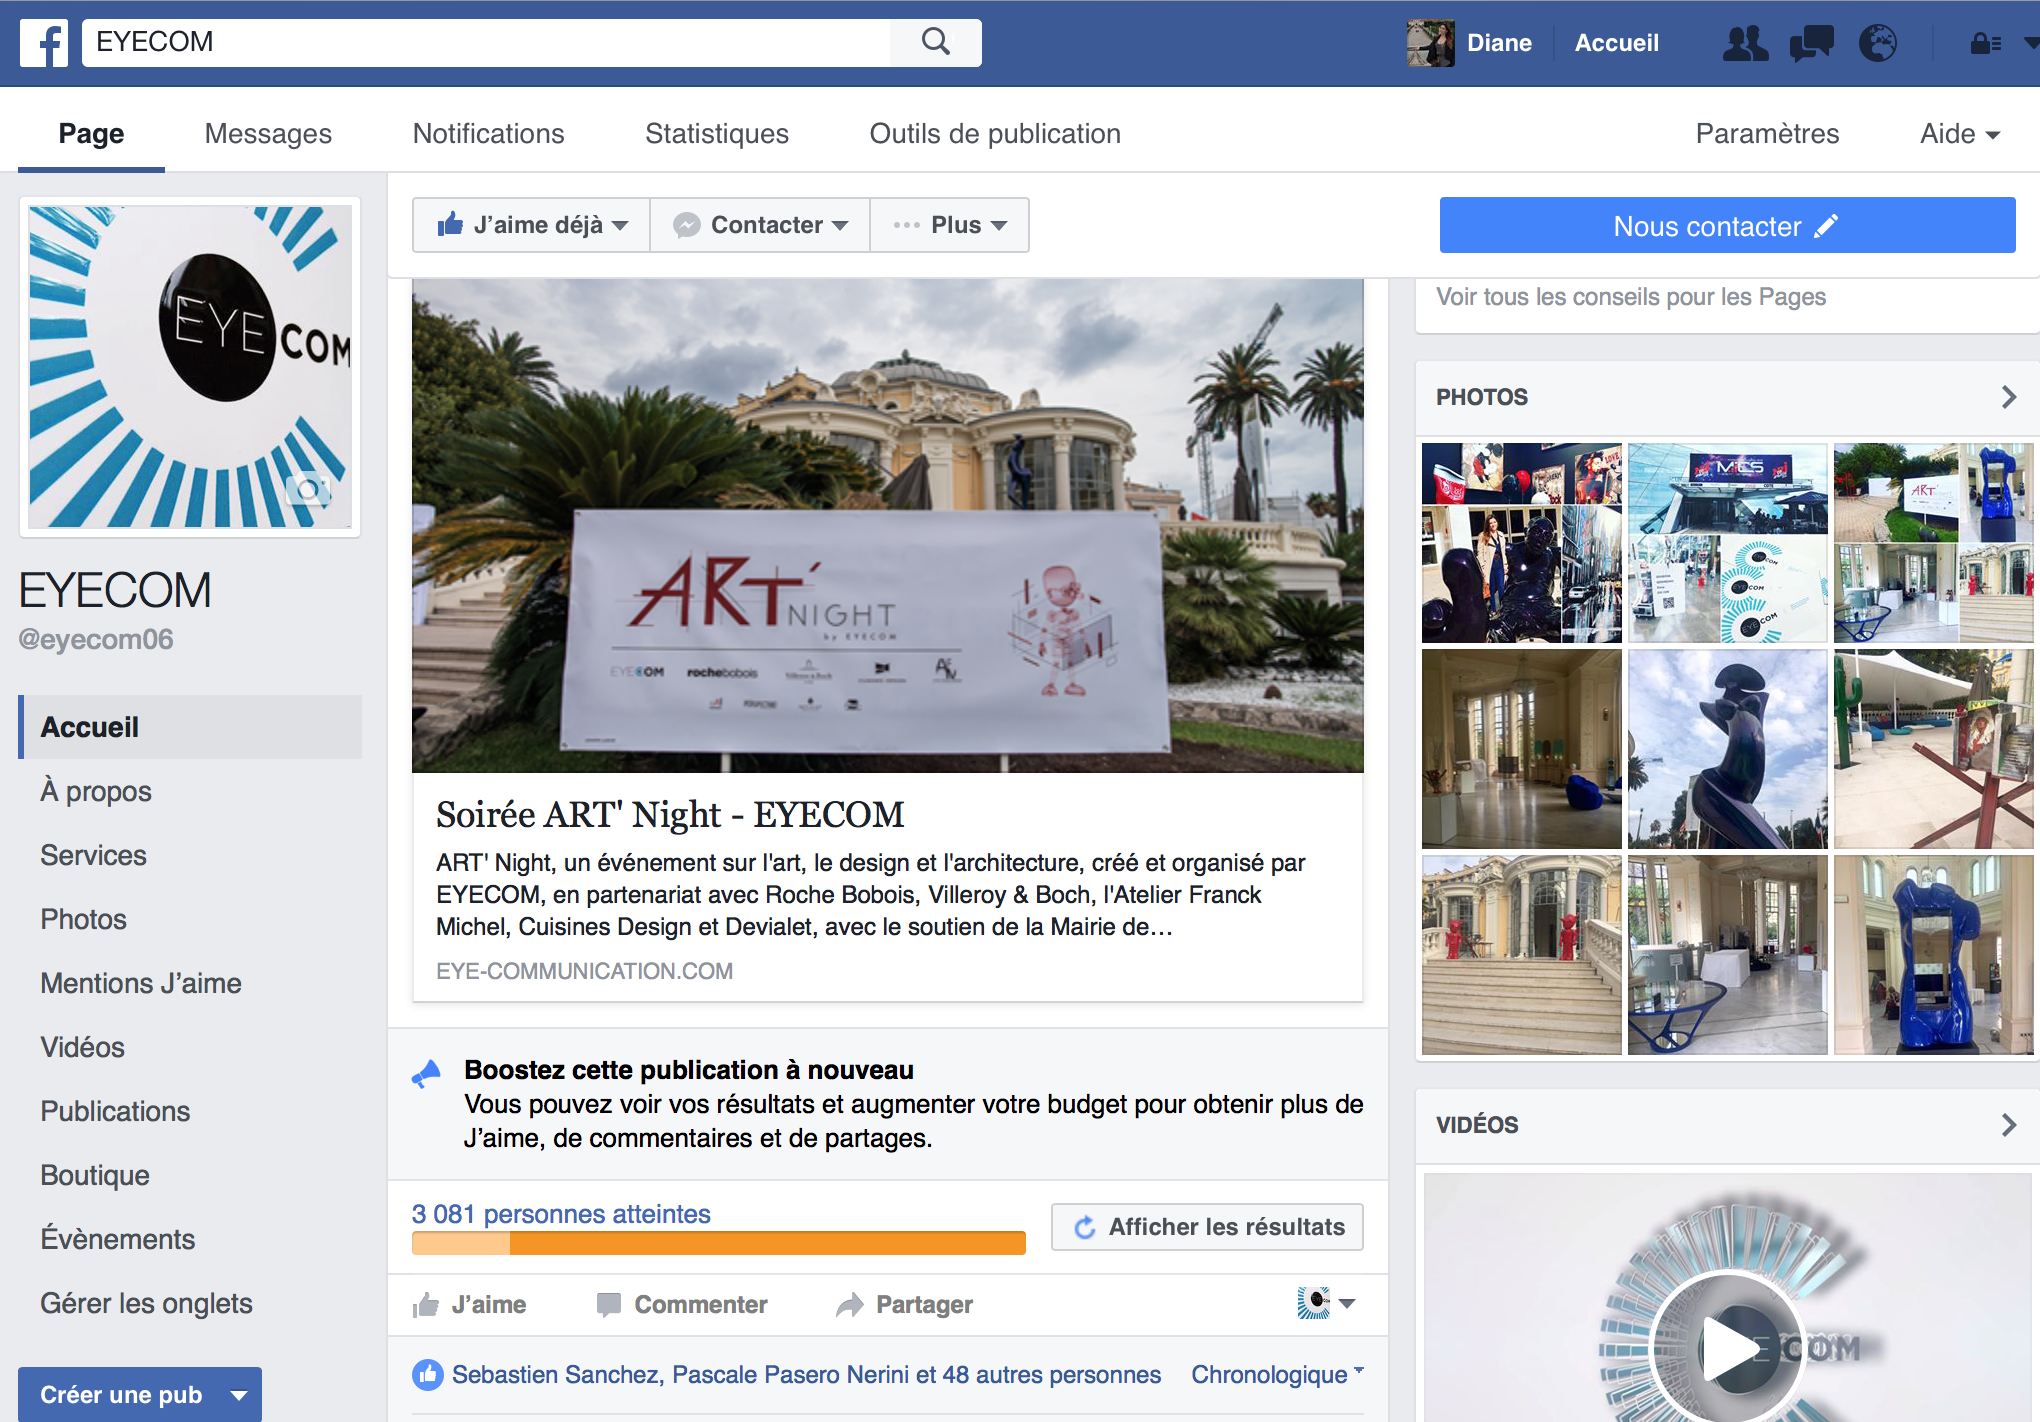Click Voir tous les conseils pour les Pages
This screenshot has width=2040, height=1422.
pos(1631,297)
